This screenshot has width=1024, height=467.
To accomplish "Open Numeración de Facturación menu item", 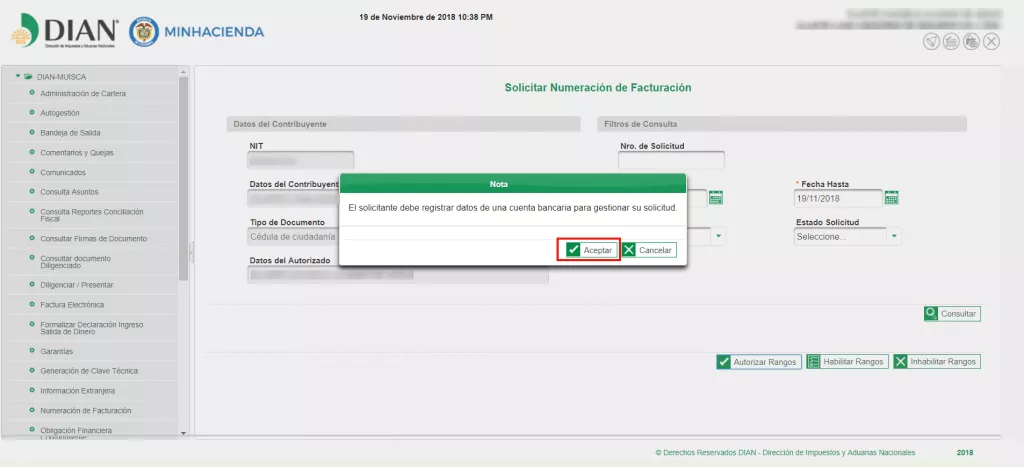I will click(x=85, y=411).
